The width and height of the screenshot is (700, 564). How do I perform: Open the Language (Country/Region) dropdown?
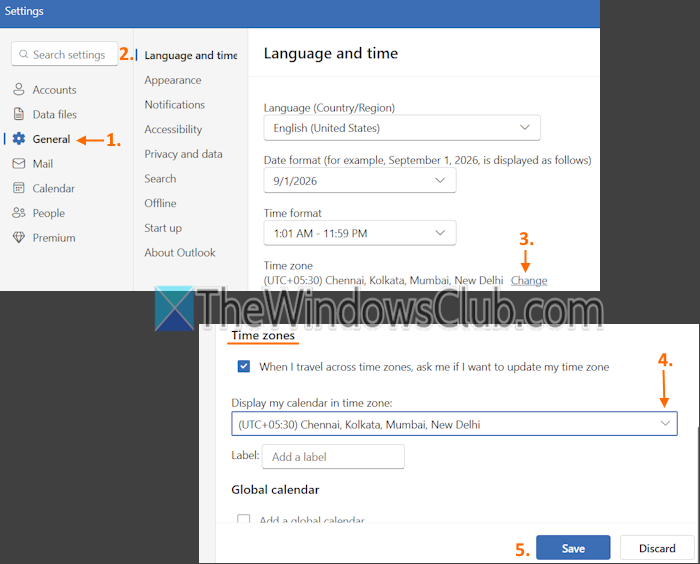402,128
